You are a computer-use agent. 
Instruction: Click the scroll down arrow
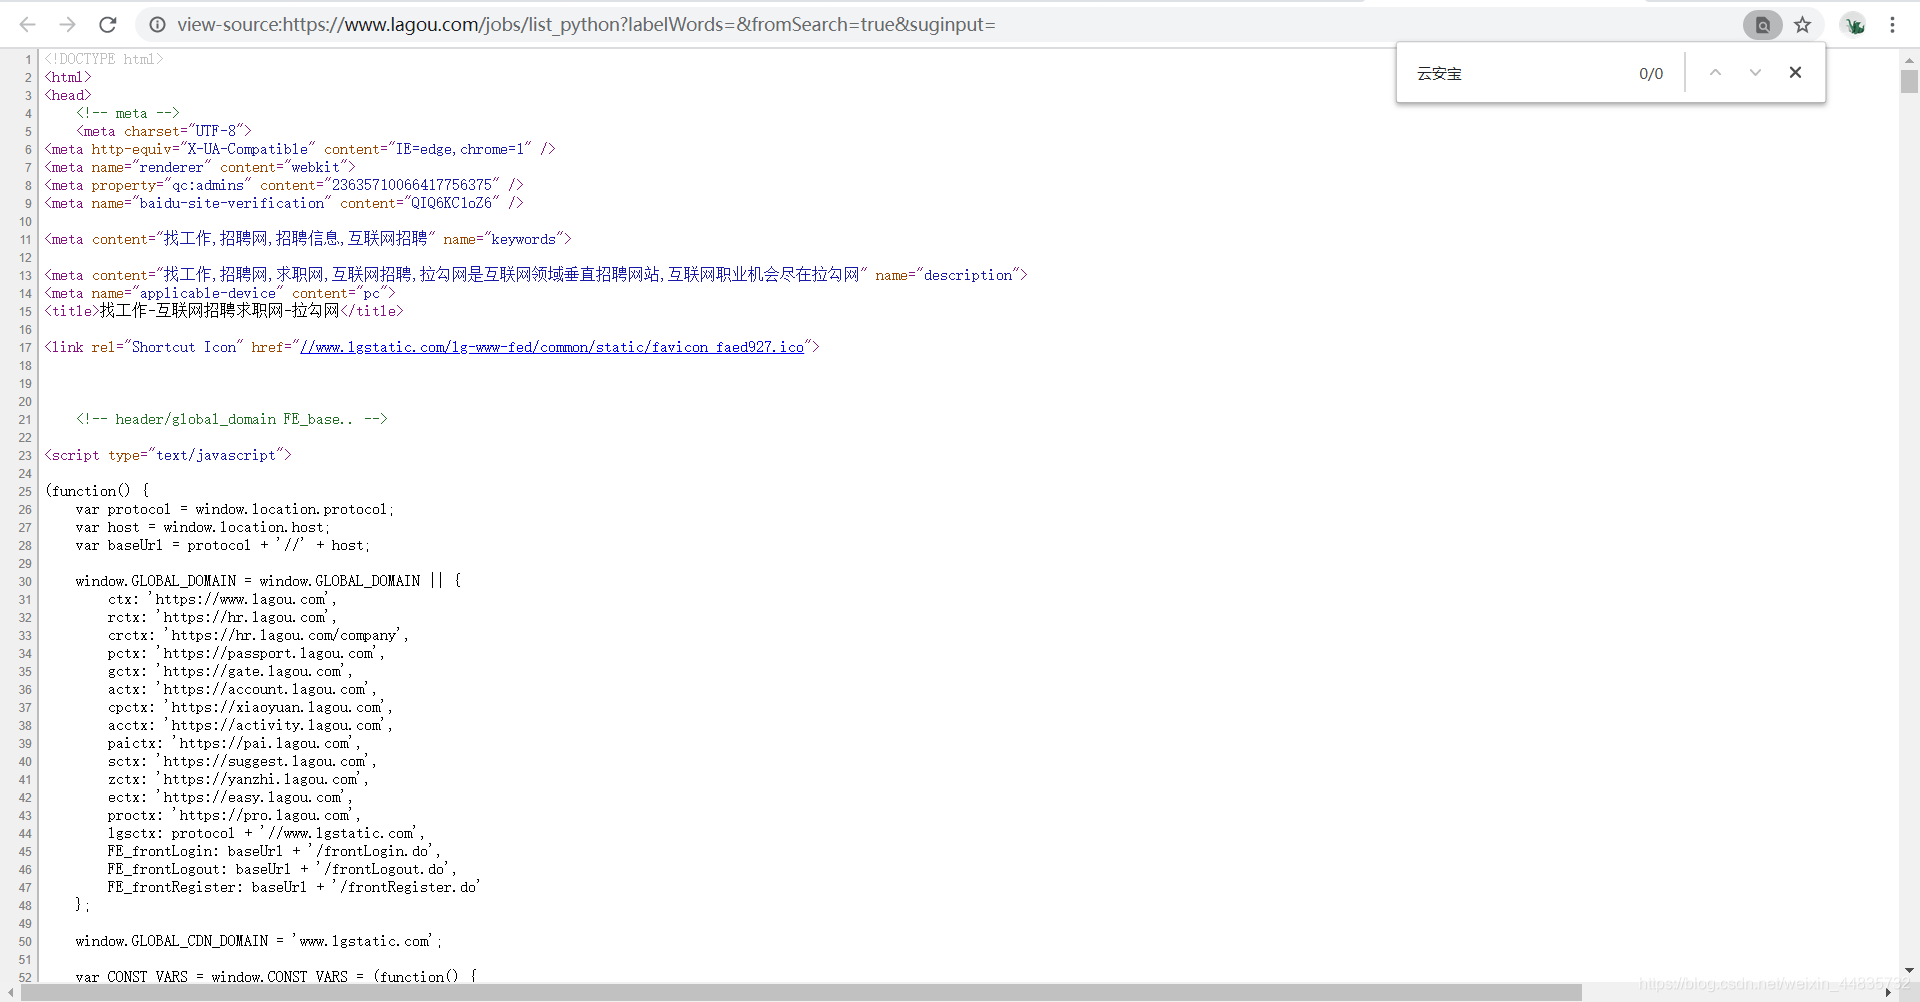pyautogui.click(x=1909, y=970)
